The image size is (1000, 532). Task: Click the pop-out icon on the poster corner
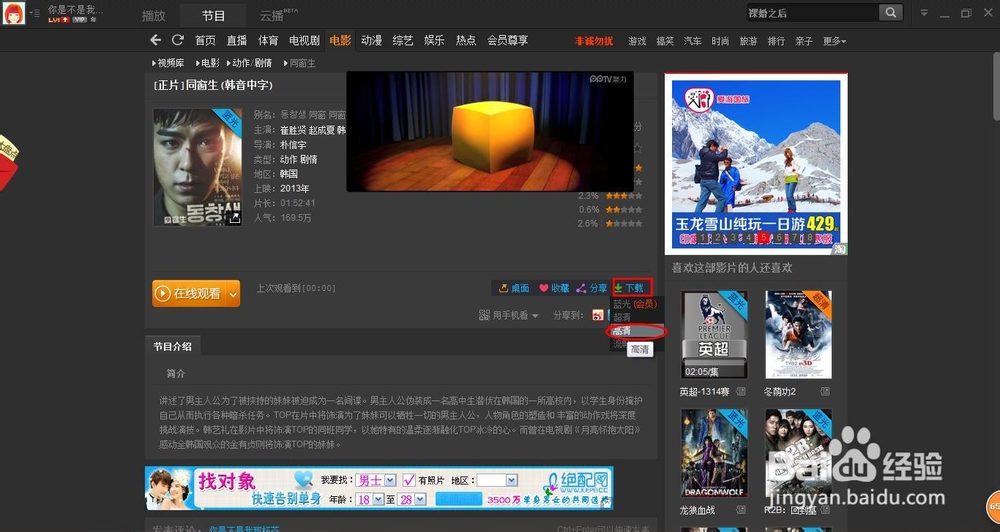pos(235,218)
